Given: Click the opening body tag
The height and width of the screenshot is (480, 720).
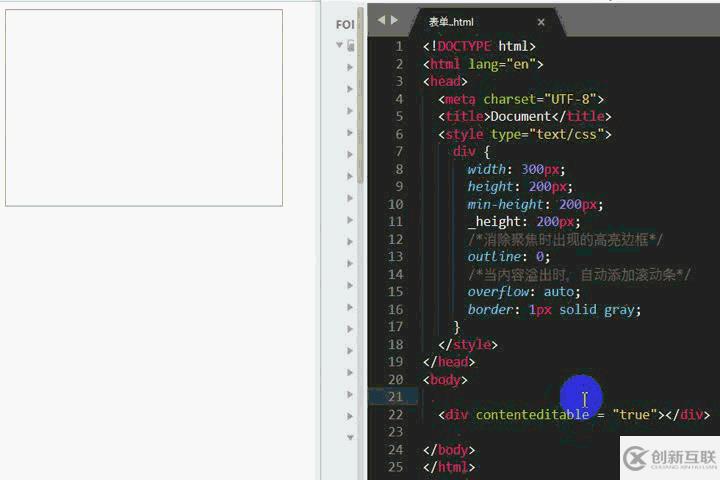Looking at the screenshot, I should tap(445, 380).
